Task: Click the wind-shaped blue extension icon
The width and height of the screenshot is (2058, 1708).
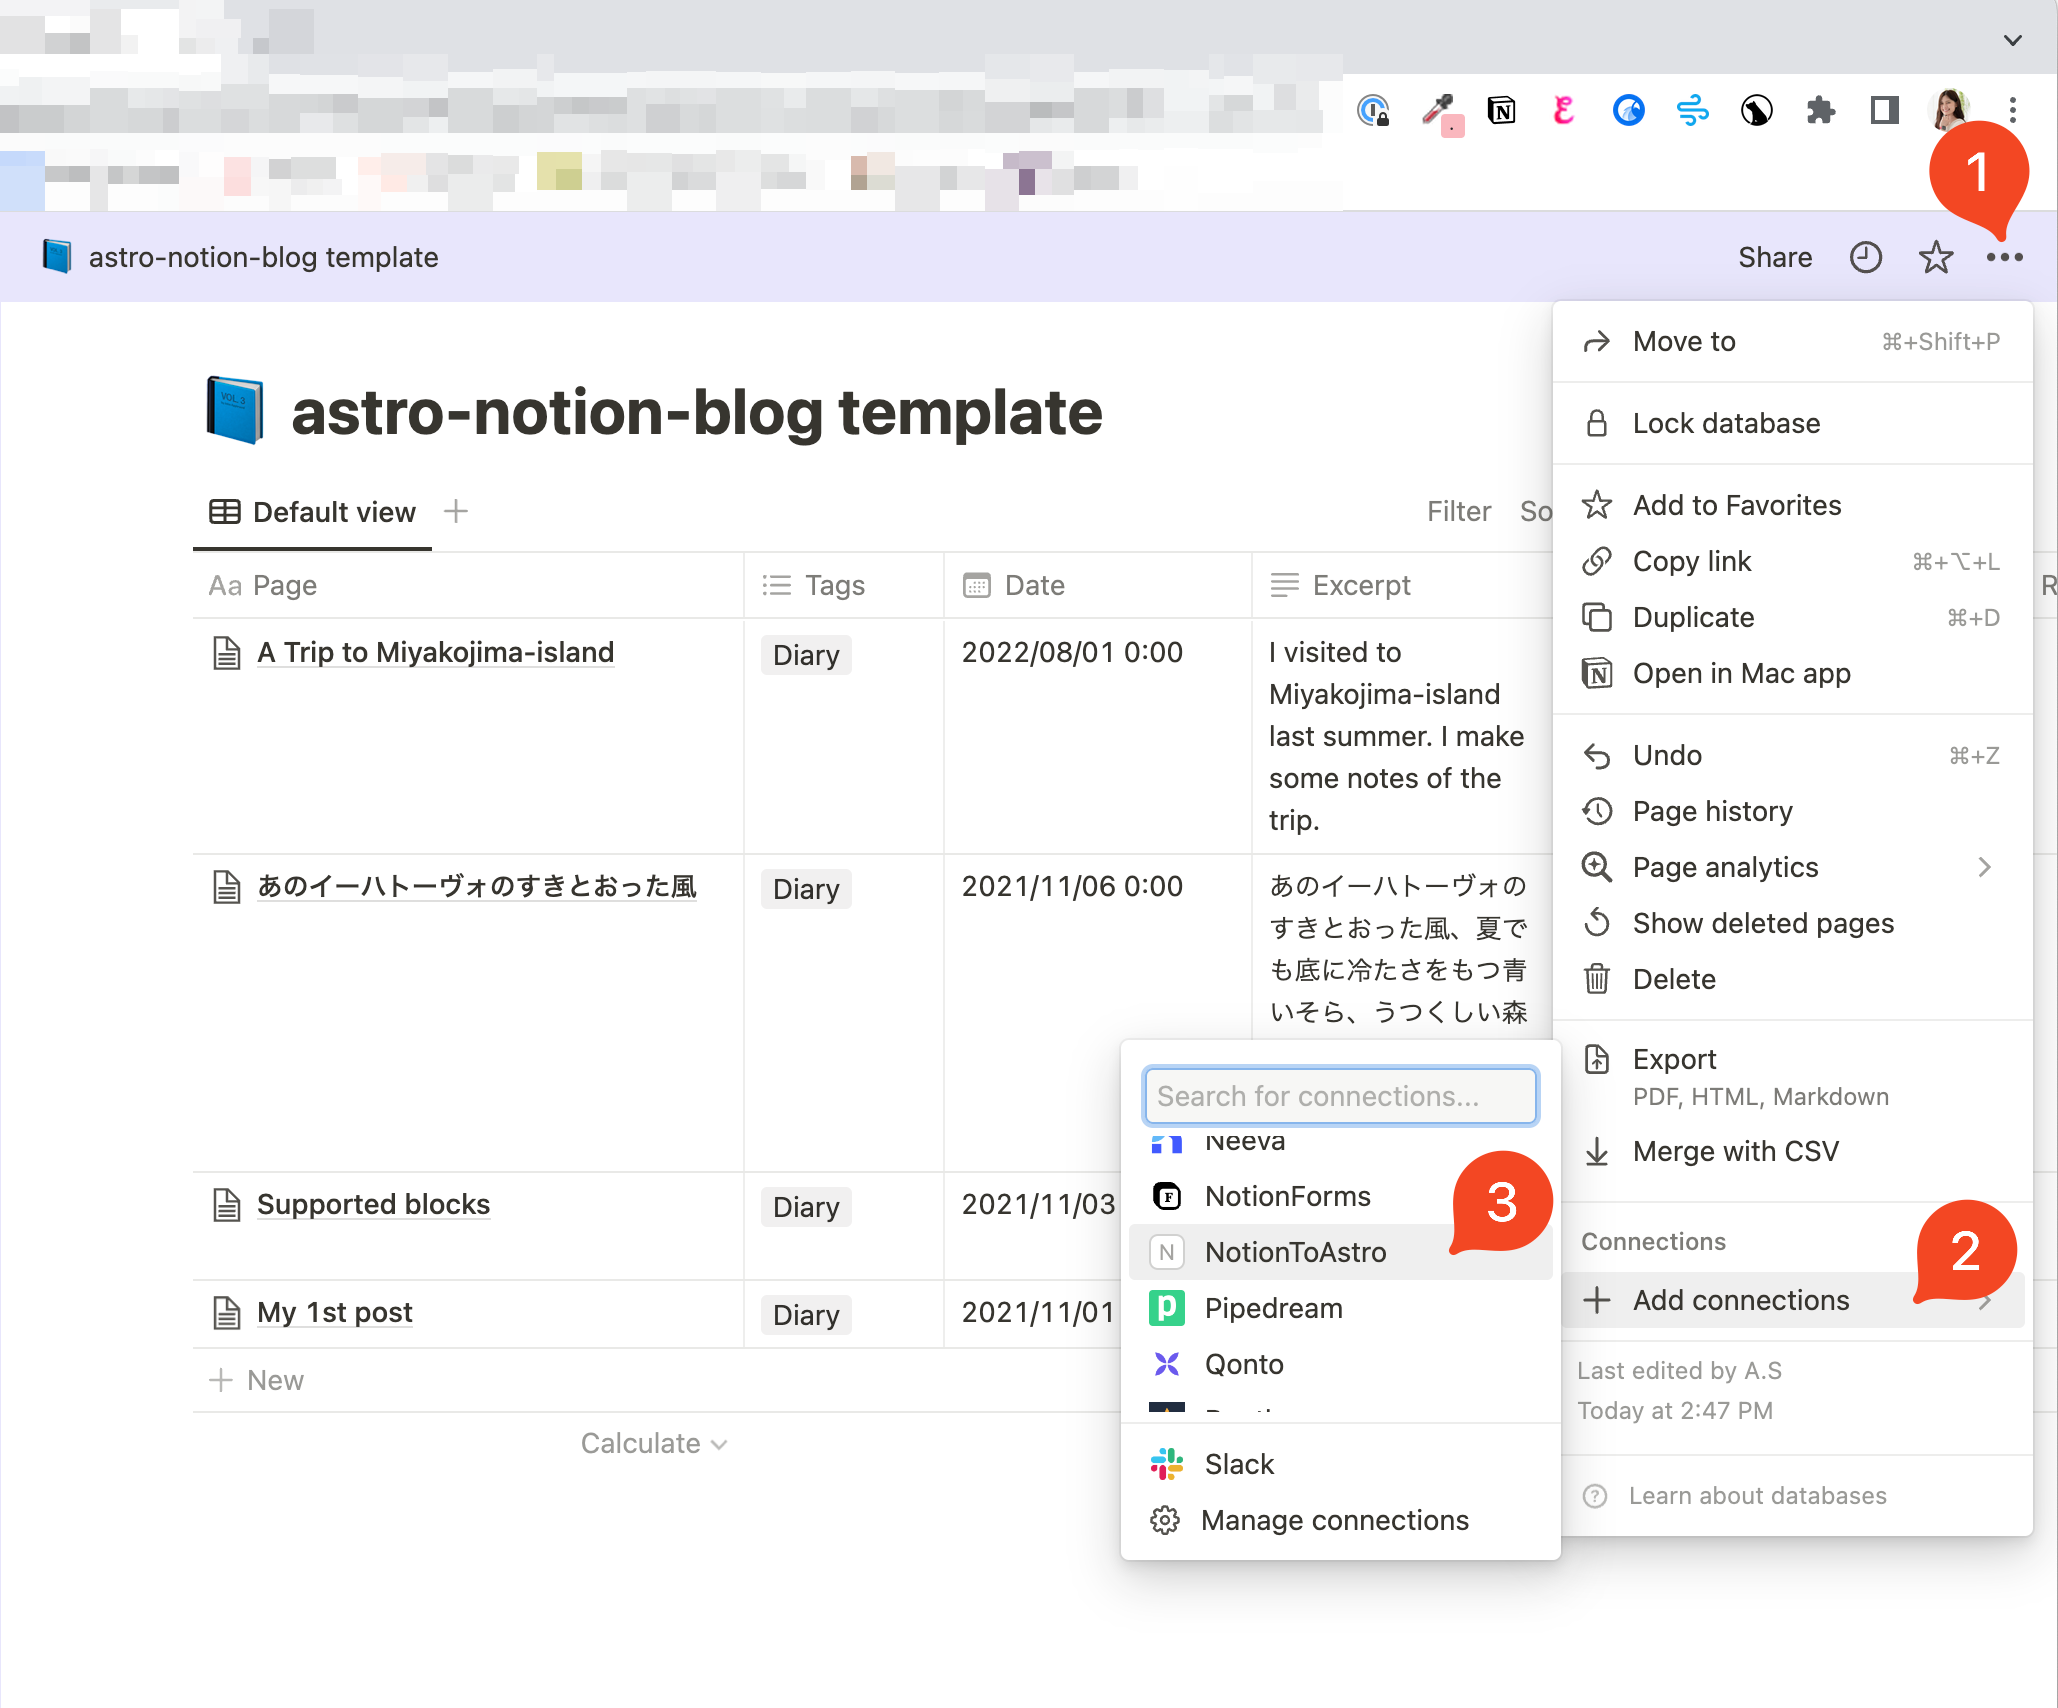Action: click(1693, 110)
